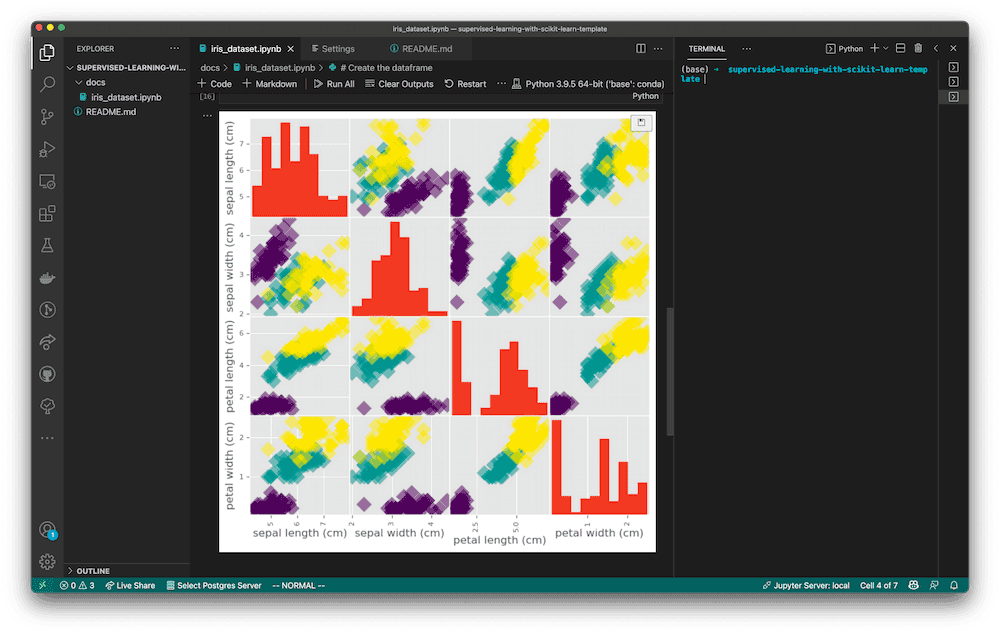Image resolution: width=1000 pixels, height=634 pixels.
Task: Open Explorer views and more actions ellipsis
Action: 174,48
